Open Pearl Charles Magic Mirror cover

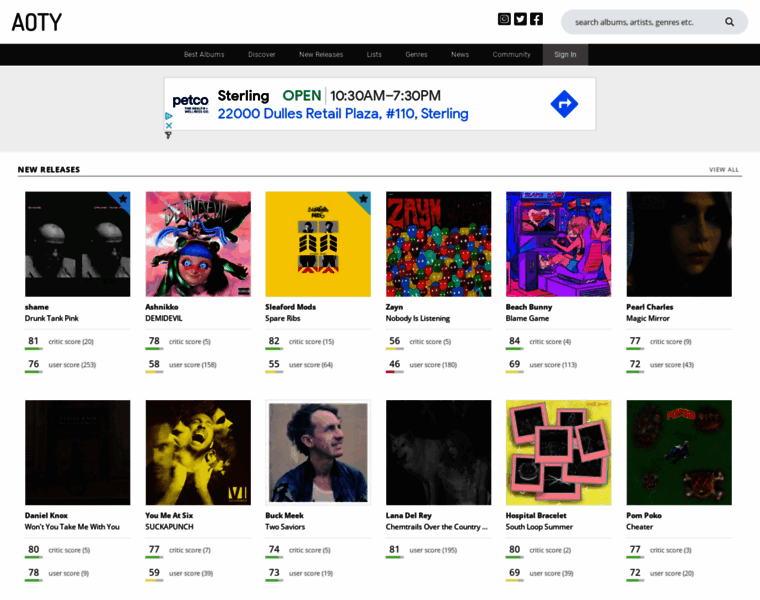click(x=679, y=244)
